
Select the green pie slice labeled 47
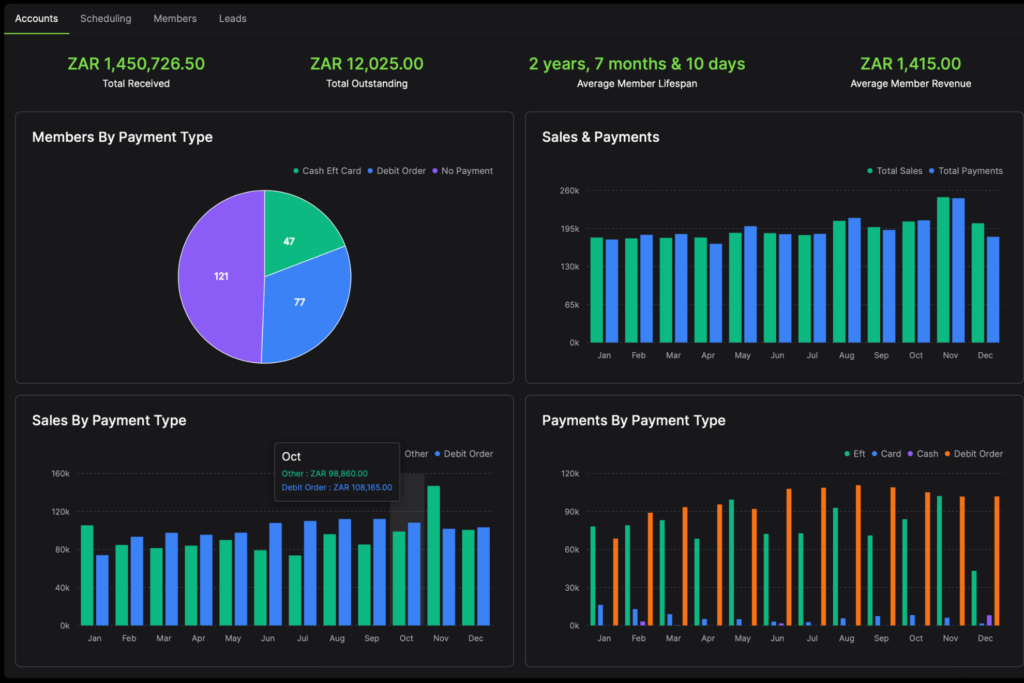click(x=289, y=241)
